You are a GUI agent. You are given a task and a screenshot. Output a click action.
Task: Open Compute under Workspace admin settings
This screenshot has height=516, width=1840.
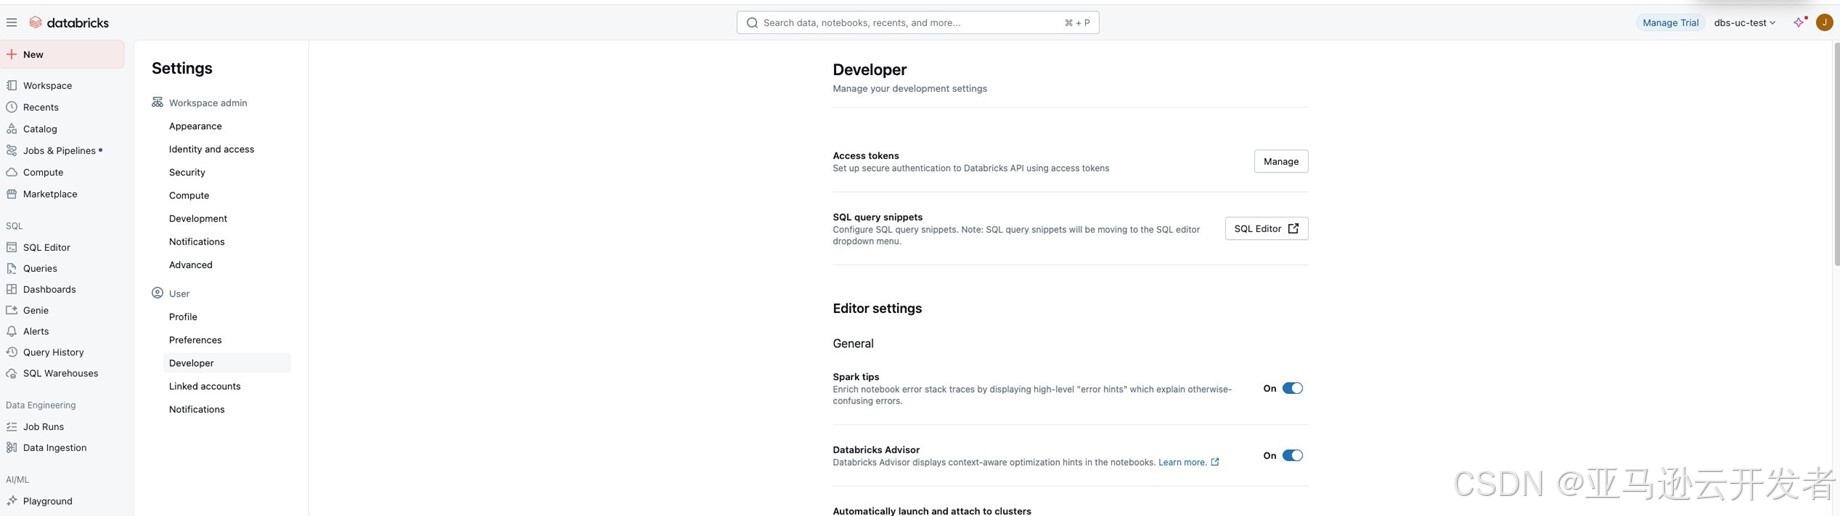[x=189, y=195]
